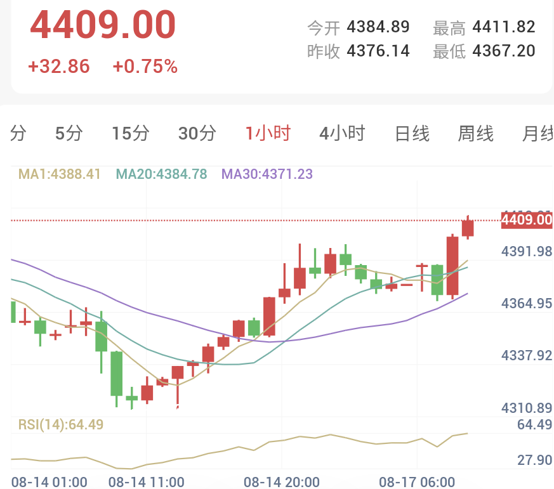Viewport: 554px width, 489px height.
Task: Click the partially hidden 分 tab
Action: 18,134
